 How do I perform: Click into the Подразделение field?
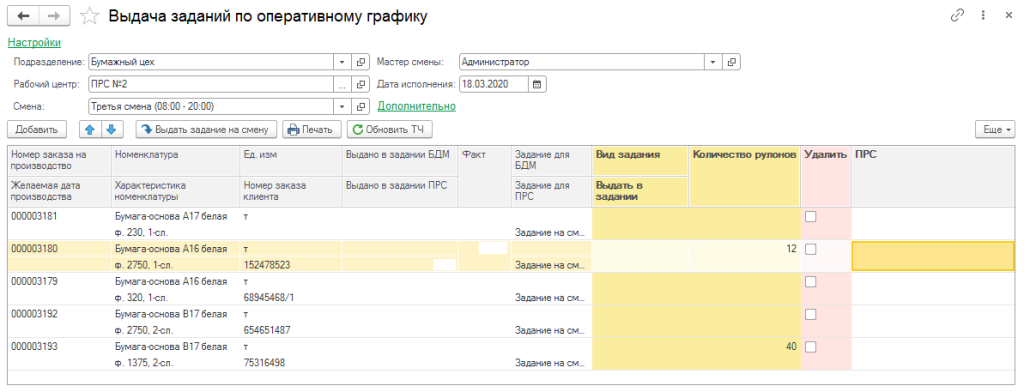click(x=212, y=62)
